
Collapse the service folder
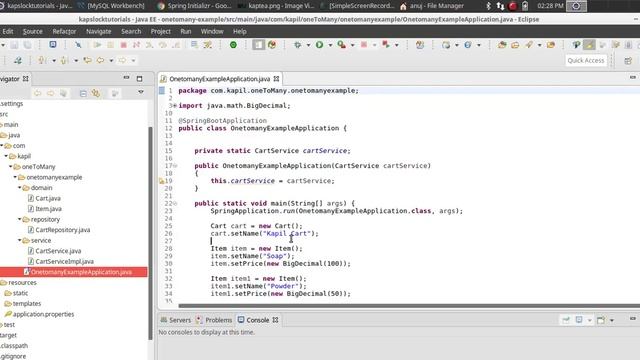19,240
